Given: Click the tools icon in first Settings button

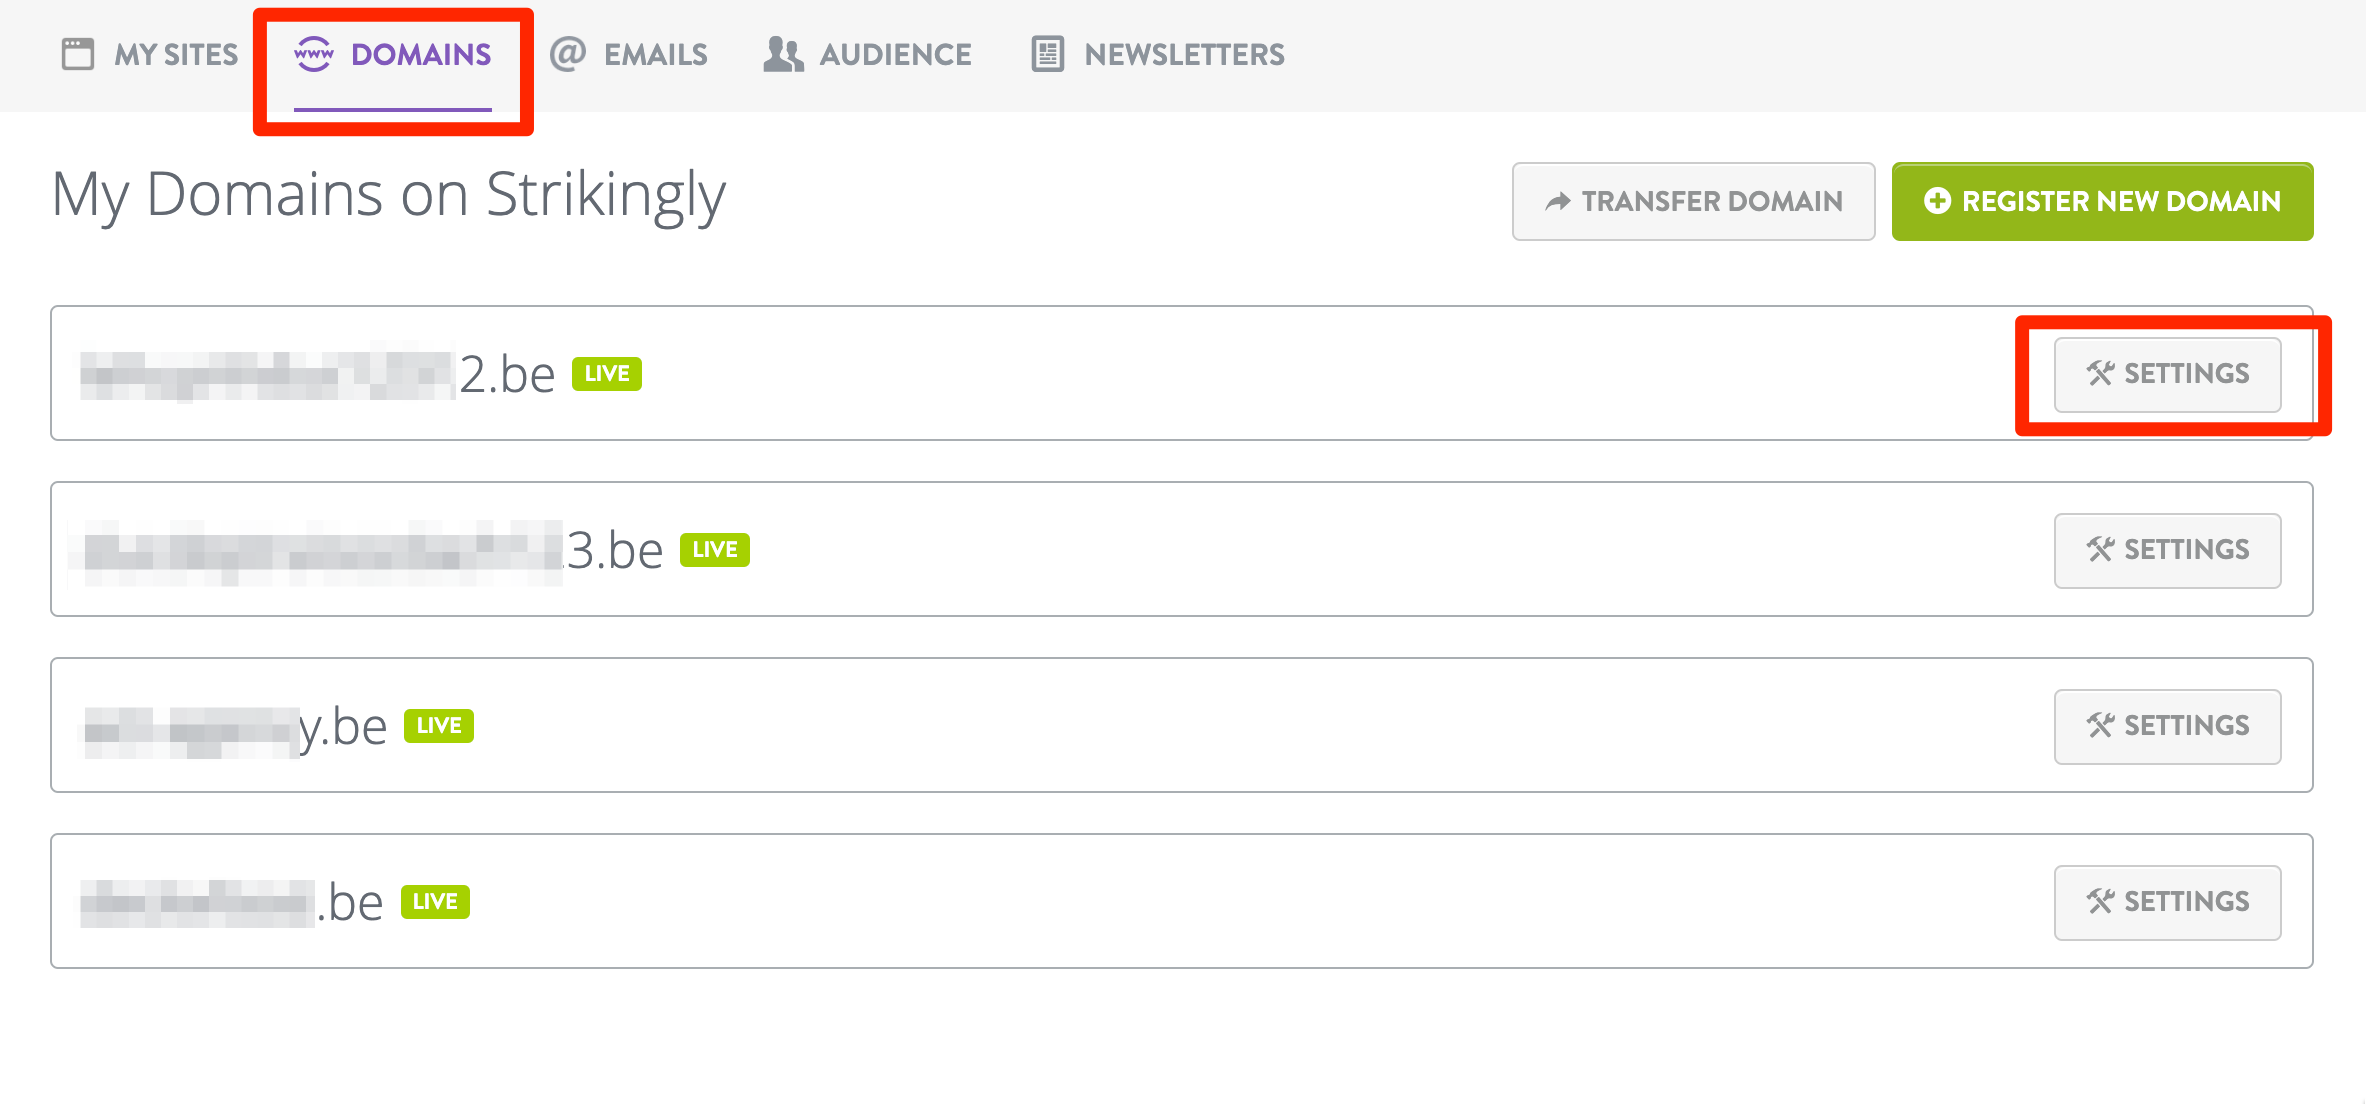Looking at the screenshot, I should click(x=2099, y=374).
